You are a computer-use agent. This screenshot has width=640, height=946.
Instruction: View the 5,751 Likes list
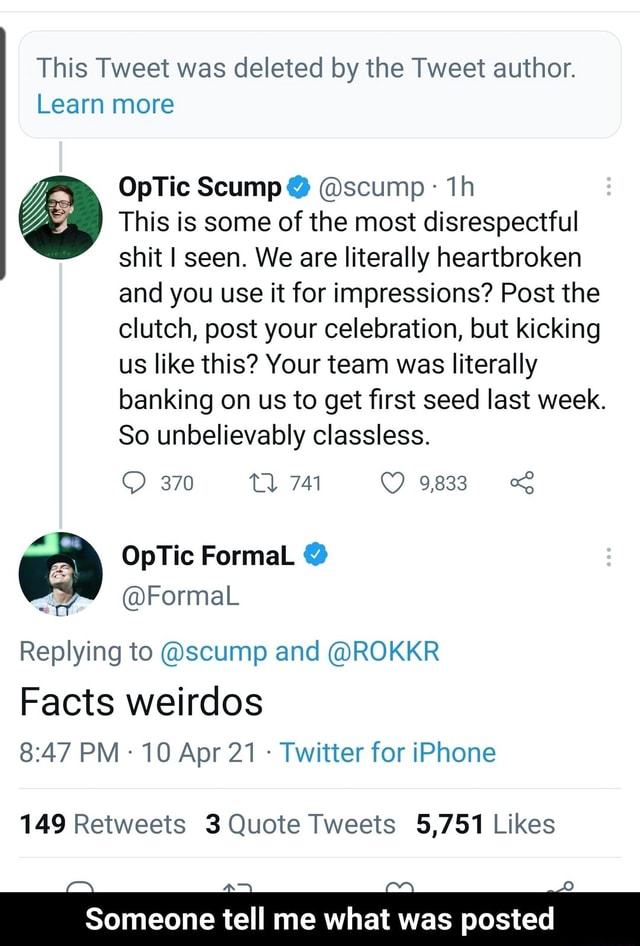point(485,823)
